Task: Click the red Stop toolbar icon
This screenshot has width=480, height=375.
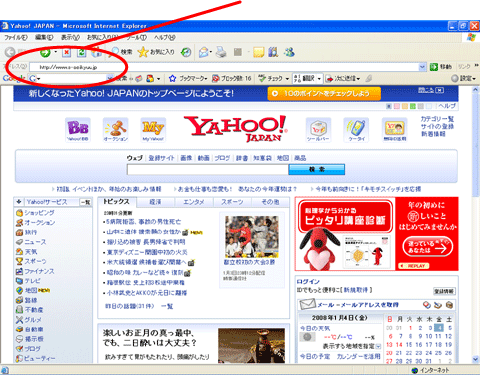Action: (x=67, y=52)
